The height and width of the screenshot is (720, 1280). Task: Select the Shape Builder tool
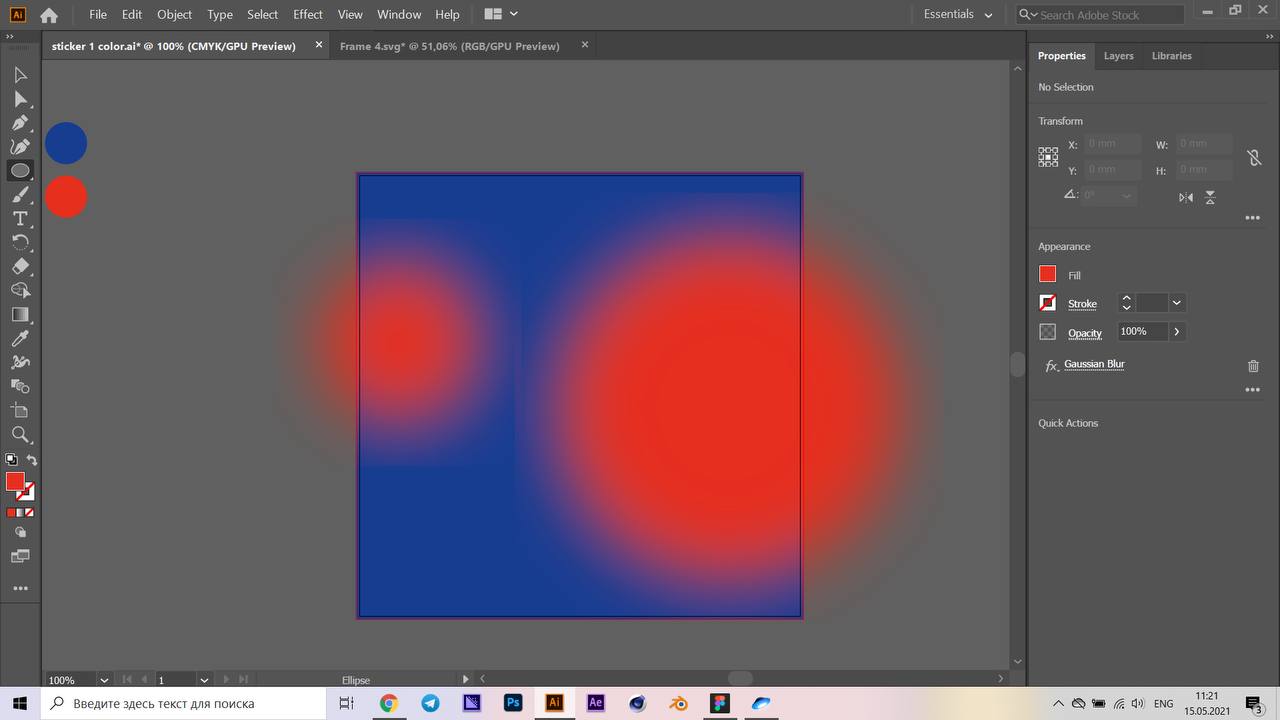click(x=20, y=291)
